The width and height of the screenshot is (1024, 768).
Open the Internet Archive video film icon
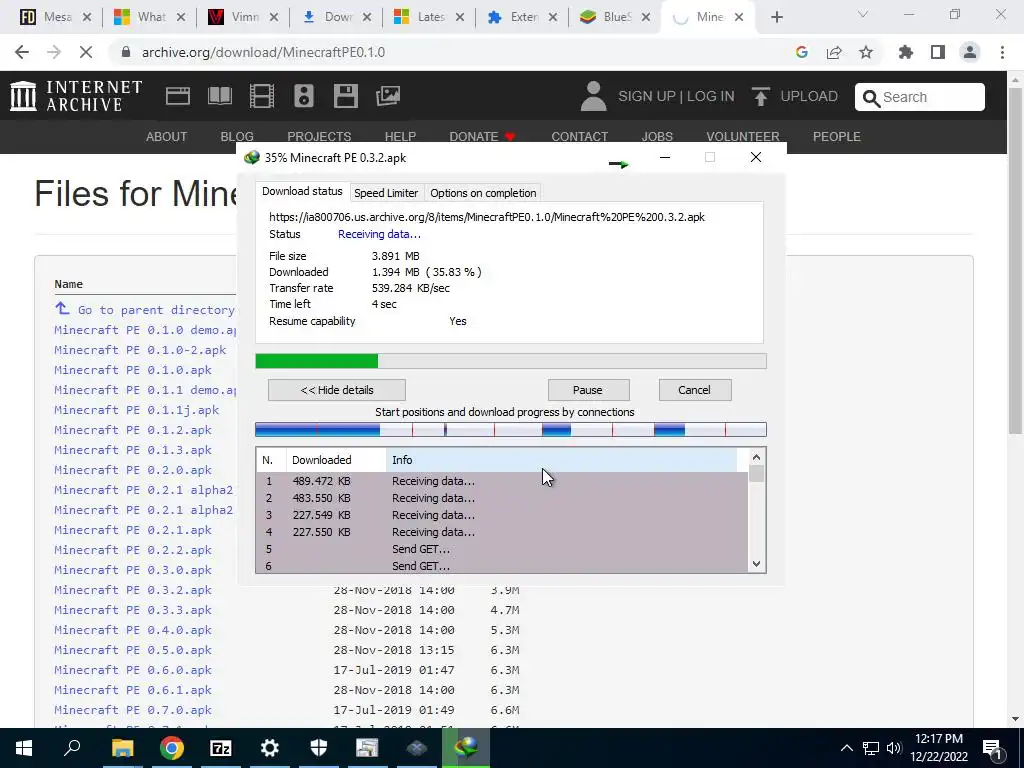click(262, 96)
